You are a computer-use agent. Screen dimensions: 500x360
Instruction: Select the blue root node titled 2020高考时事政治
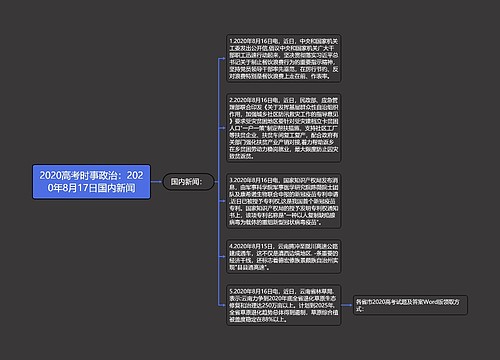point(91,182)
